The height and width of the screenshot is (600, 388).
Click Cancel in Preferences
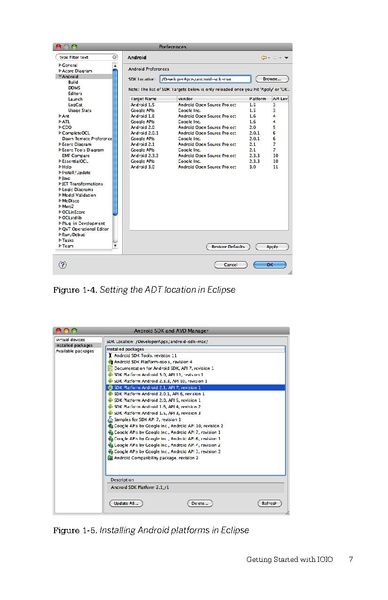(230, 265)
